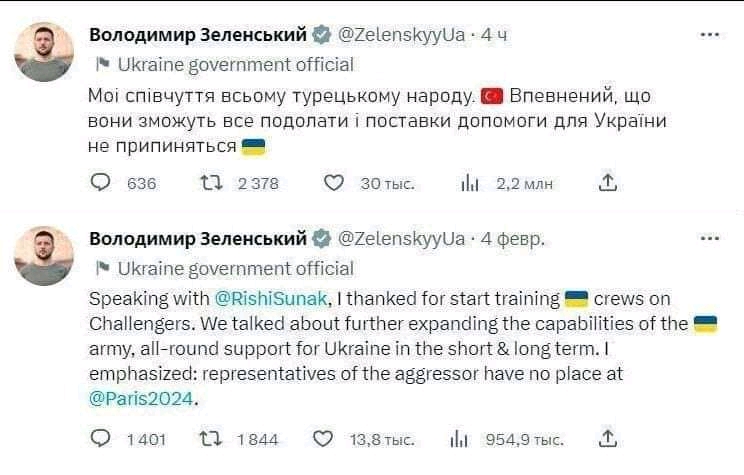This screenshot has width=744, height=475.
Task: Retweet the Rishi Sunak tweet
Action: coord(210,438)
